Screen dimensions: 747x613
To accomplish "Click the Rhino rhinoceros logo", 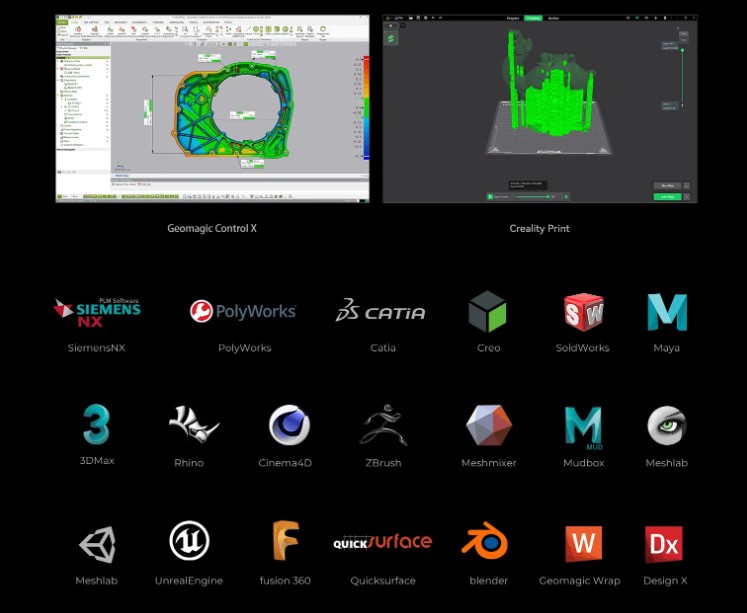I will click(x=193, y=424).
